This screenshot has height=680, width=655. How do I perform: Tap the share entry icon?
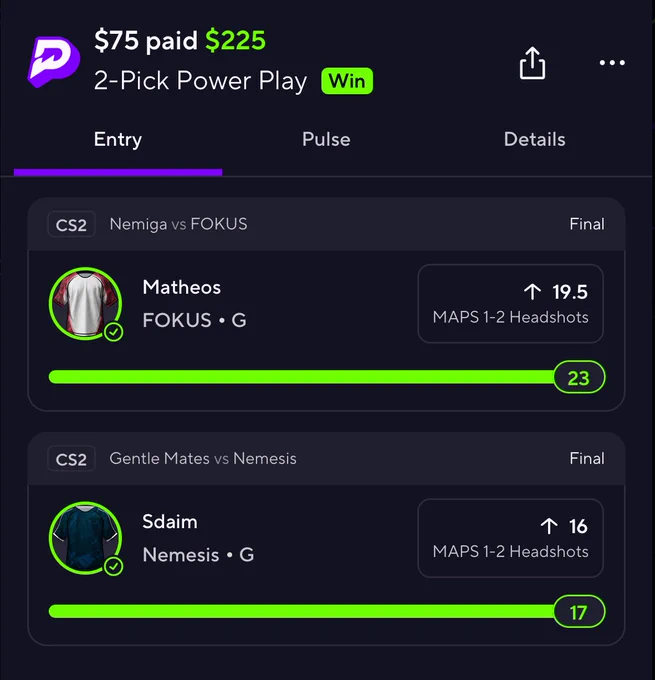[532, 63]
